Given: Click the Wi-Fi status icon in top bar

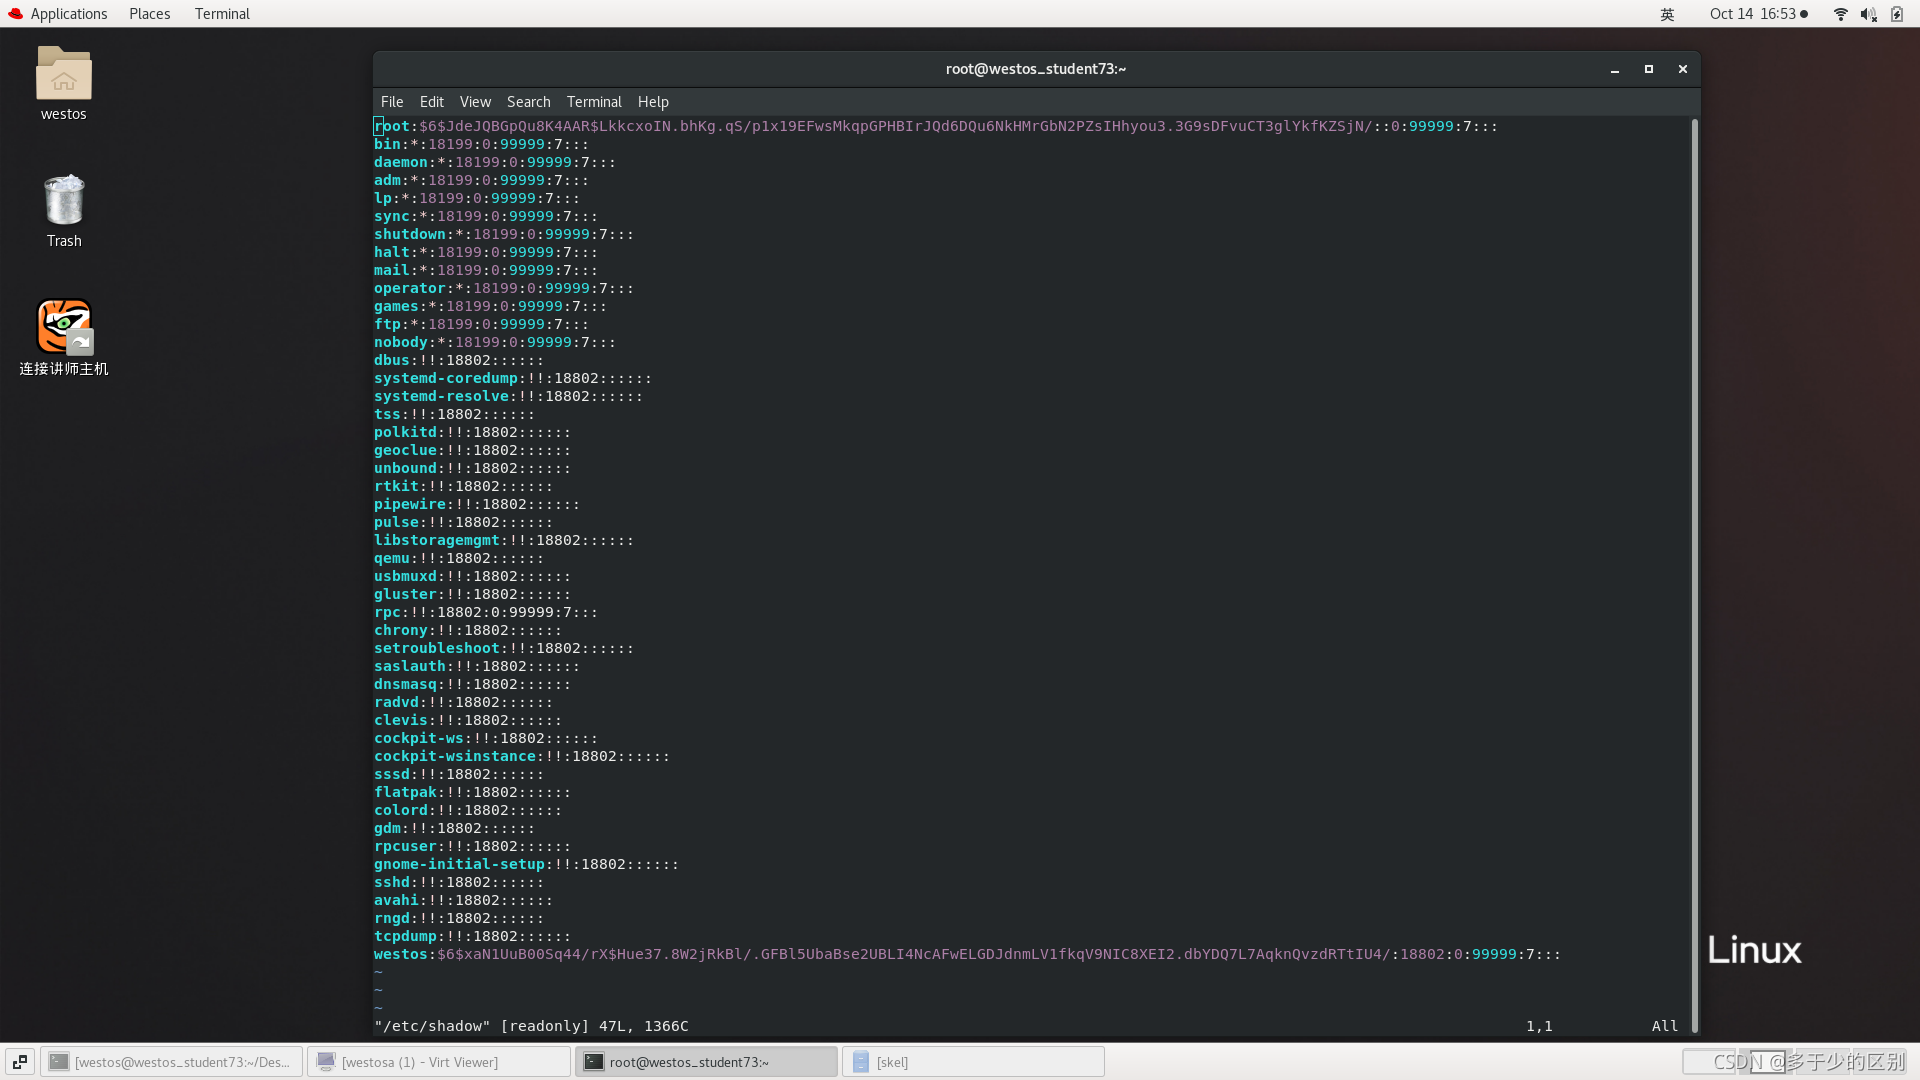Looking at the screenshot, I should [x=1840, y=14].
